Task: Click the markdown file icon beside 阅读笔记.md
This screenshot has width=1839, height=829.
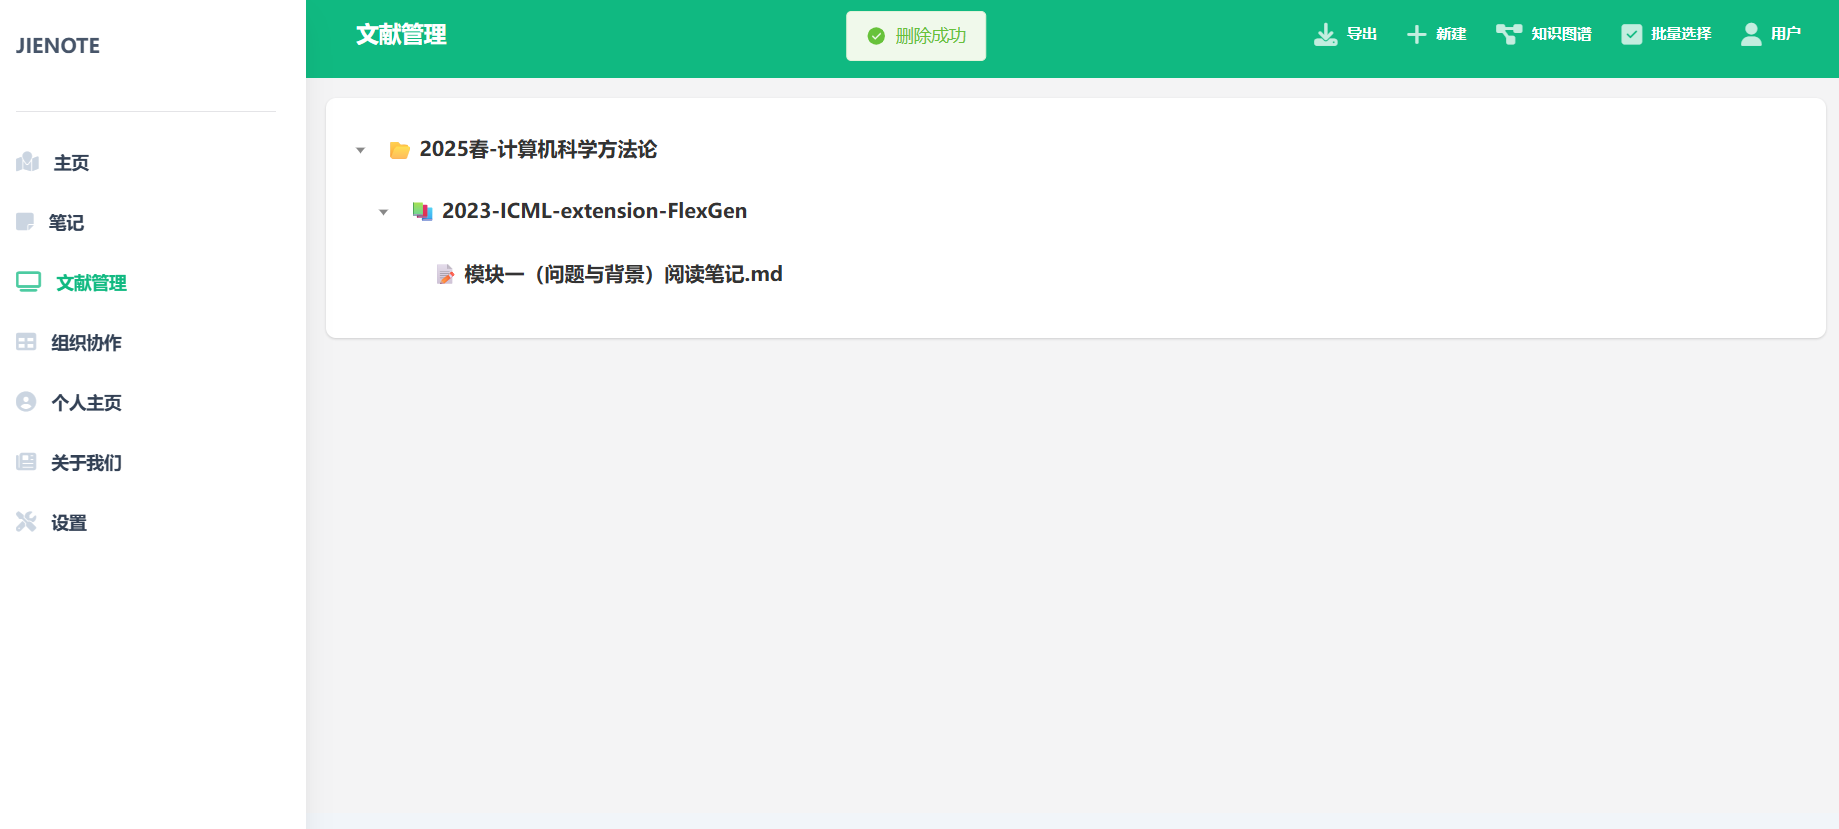Action: point(446,275)
